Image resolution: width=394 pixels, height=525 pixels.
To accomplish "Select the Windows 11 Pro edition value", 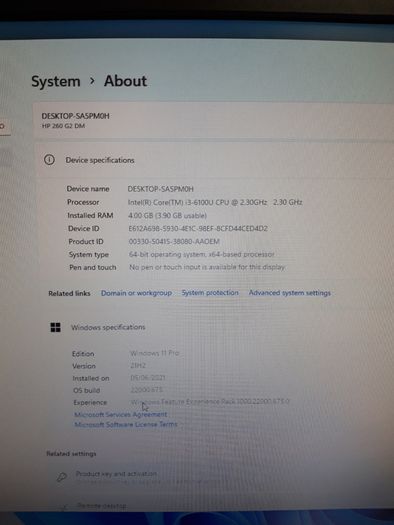I will pos(154,353).
